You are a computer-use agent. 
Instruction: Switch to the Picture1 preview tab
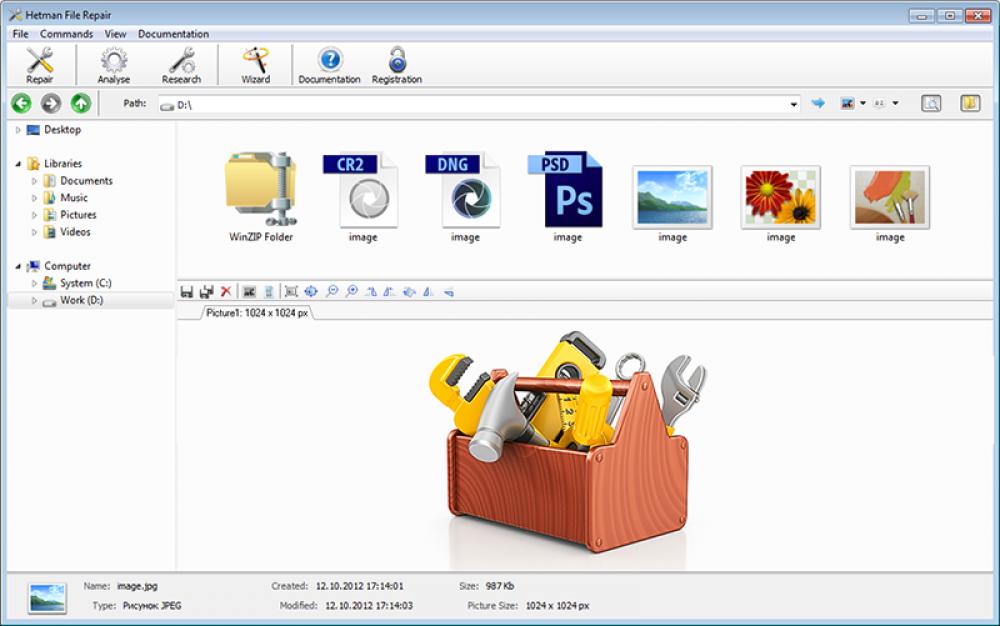pyautogui.click(x=256, y=311)
